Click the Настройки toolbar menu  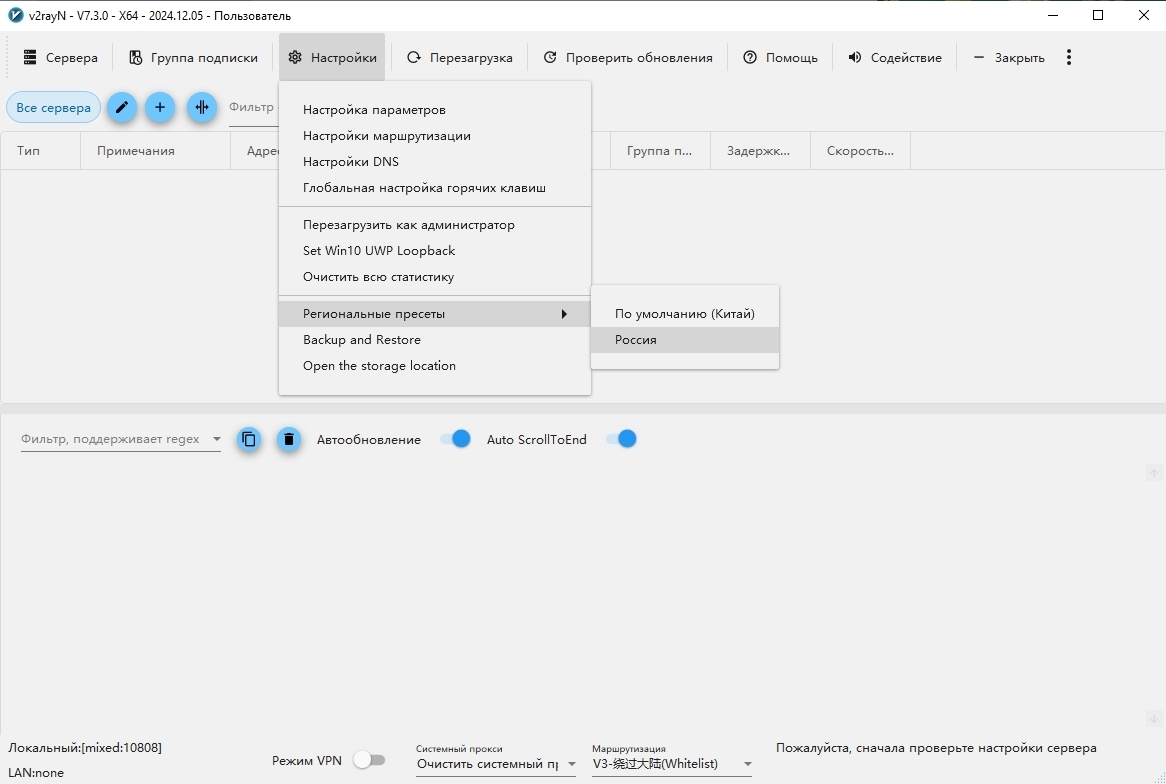[332, 57]
